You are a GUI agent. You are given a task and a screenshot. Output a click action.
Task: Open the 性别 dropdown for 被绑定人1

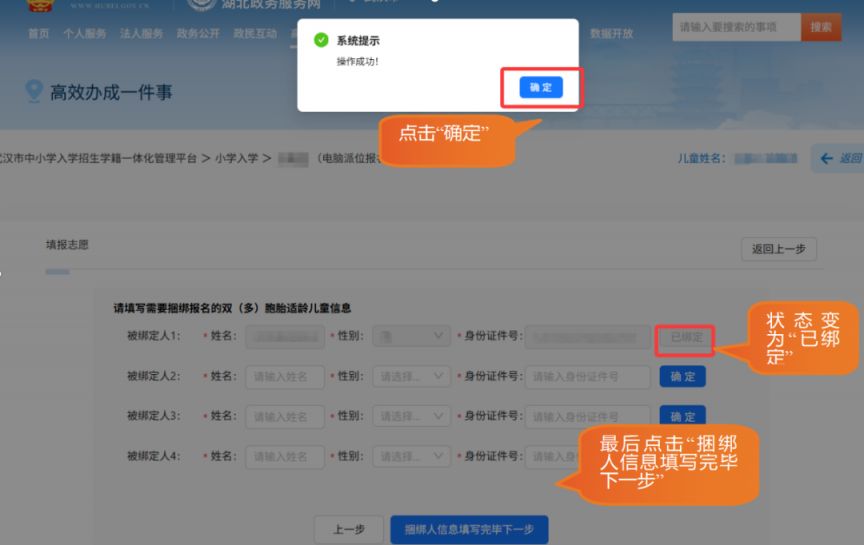412,336
